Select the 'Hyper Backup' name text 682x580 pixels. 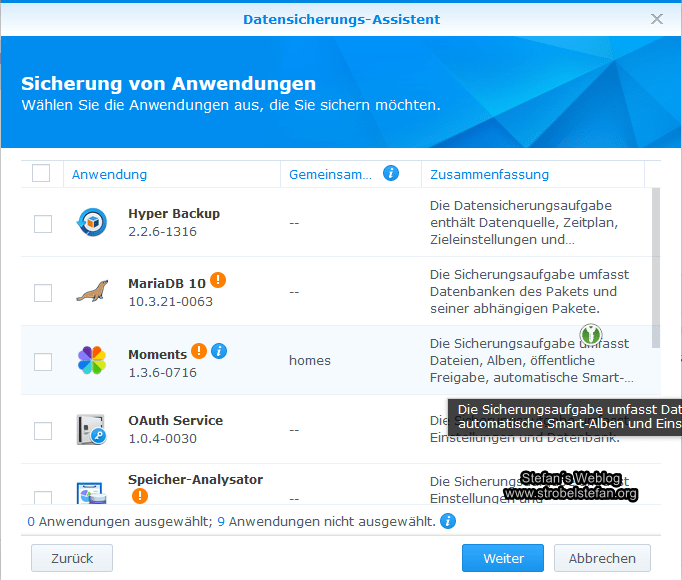174,214
